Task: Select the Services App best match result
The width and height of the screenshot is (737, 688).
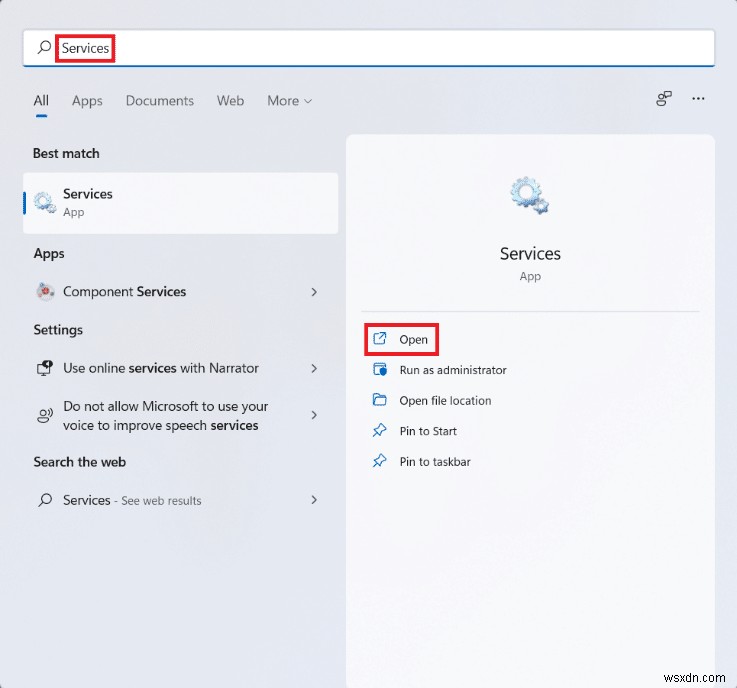Action: click(x=180, y=203)
